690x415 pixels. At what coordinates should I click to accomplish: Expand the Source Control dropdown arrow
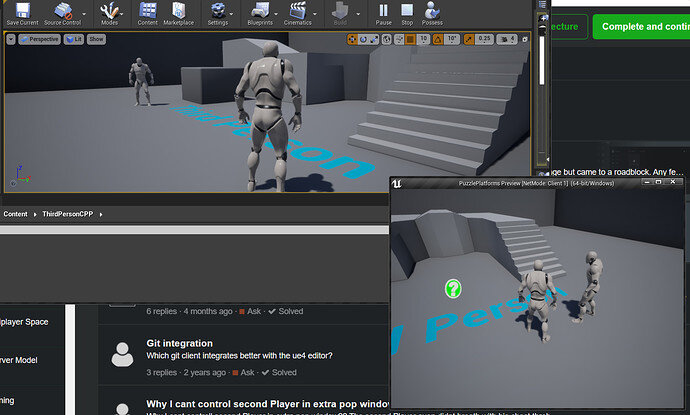[x=84, y=14]
